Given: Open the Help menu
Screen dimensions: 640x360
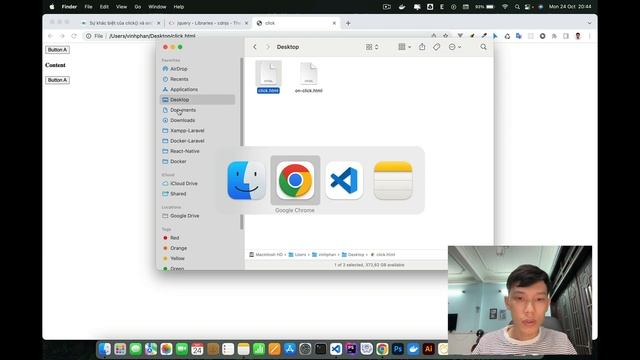Looking at the screenshot, I should coord(179,7).
